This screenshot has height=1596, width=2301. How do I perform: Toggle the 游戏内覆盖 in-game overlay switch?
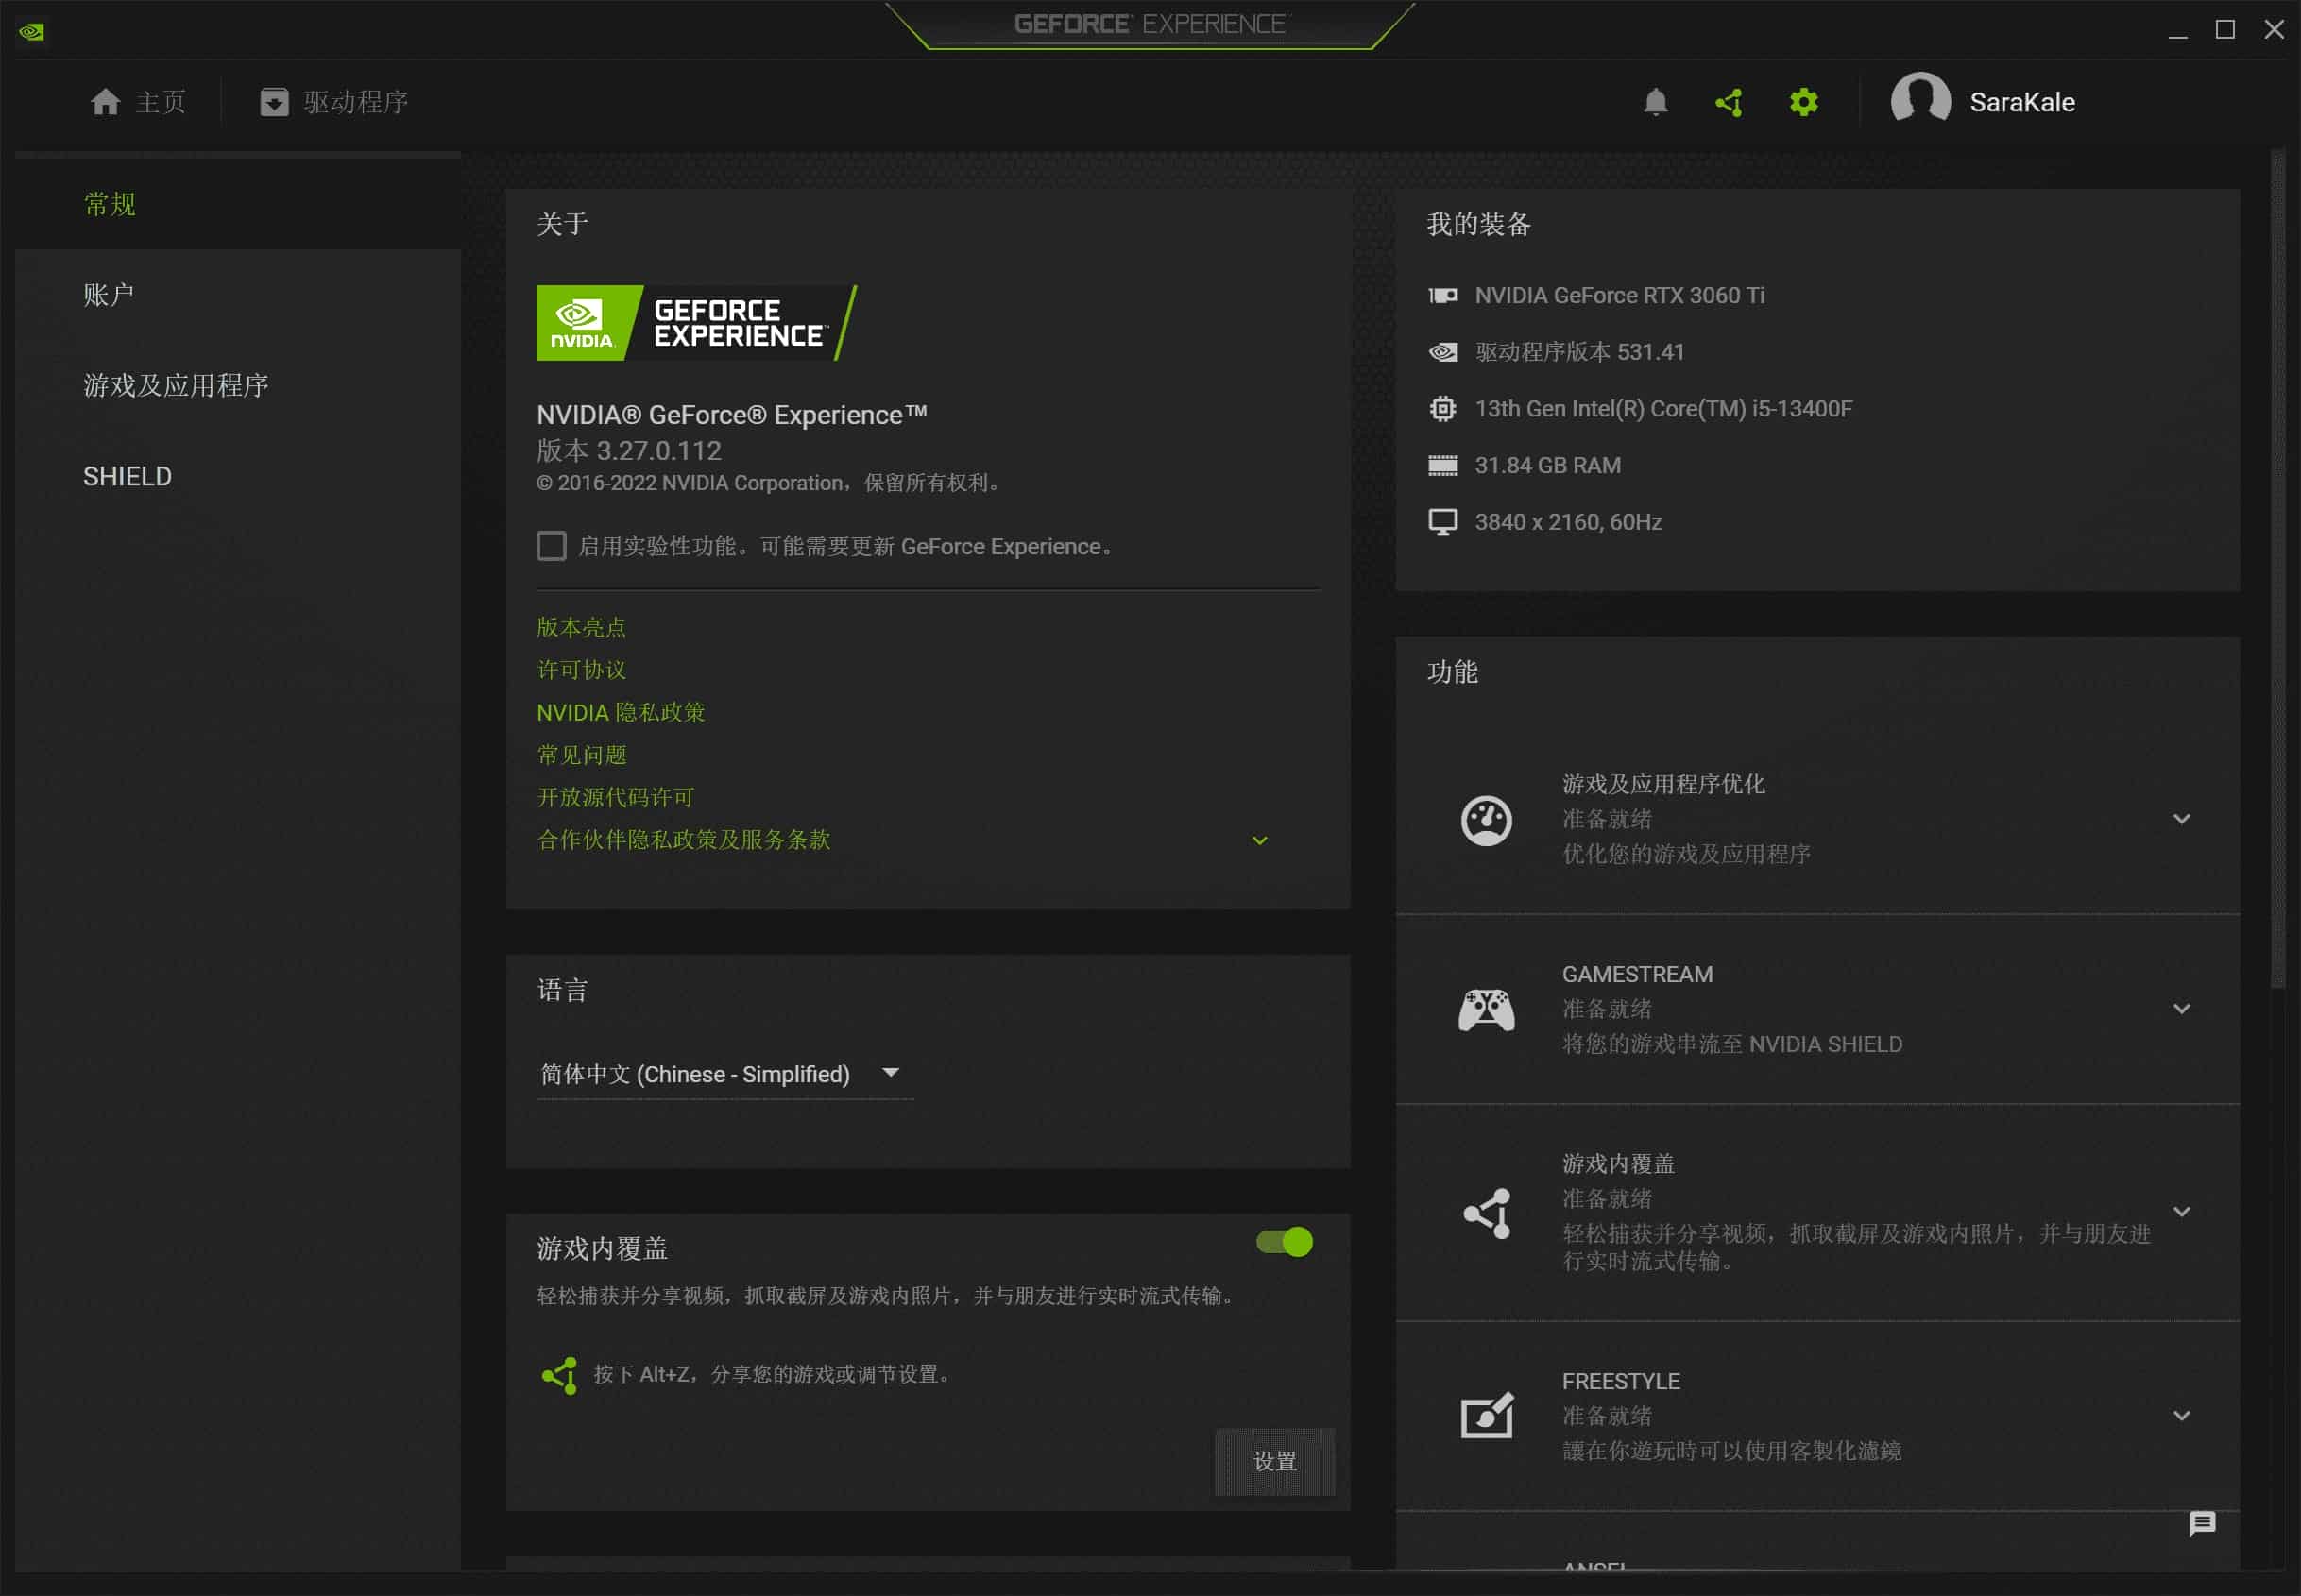click(x=1284, y=1242)
